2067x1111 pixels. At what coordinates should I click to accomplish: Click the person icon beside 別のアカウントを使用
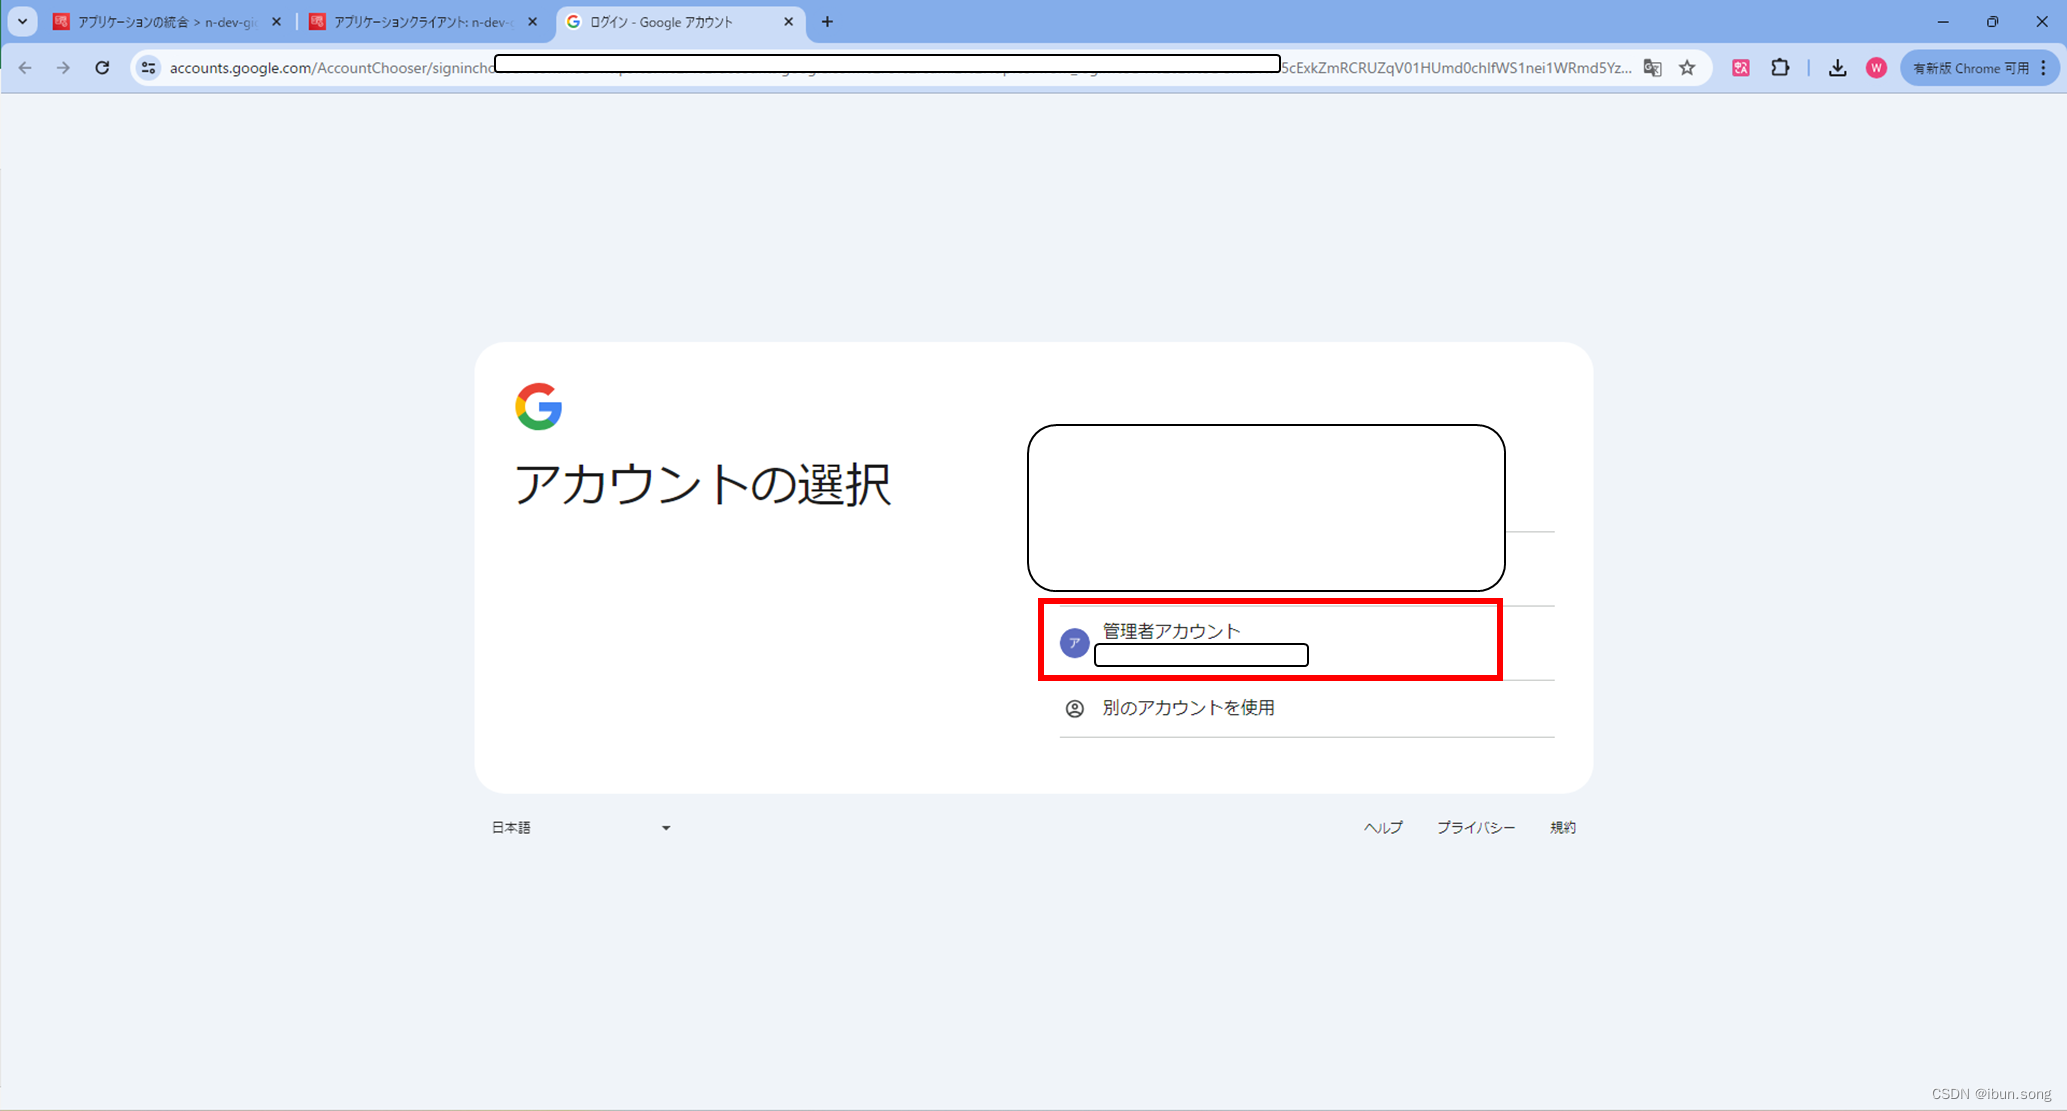pyautogui.click(x=1074, y=709)
